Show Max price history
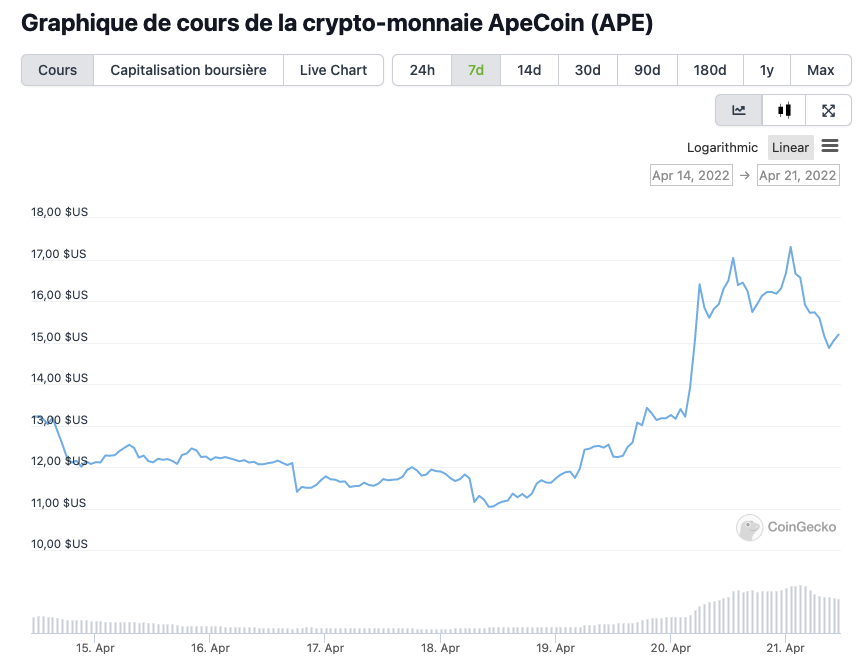This screenshot has height=666, width=863. [x=820, y=70]
